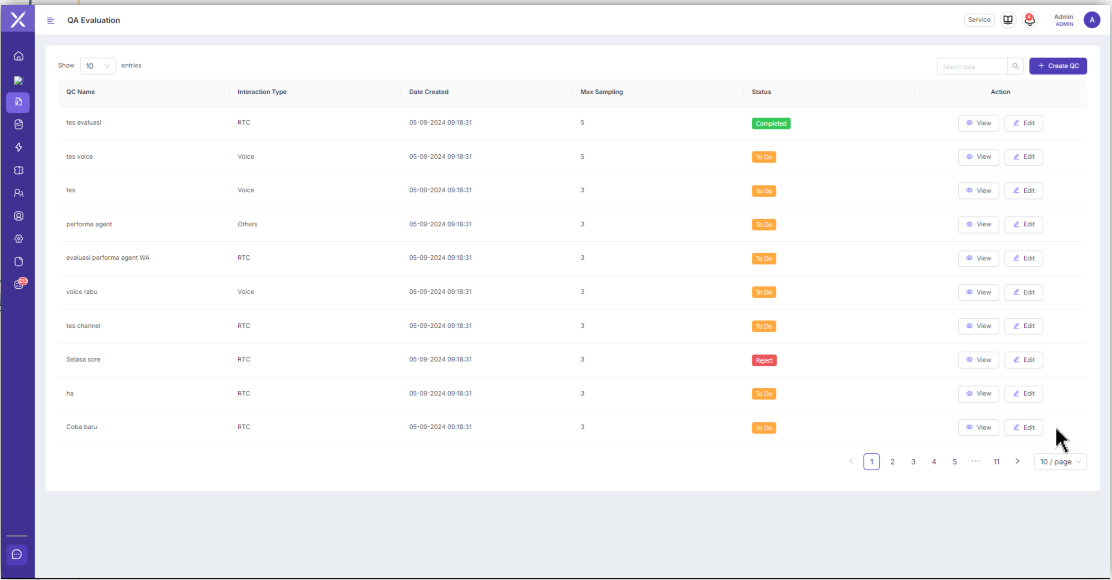Screen dimensions: 1112x580
Task: Click the Admin avatar circle
Action: pos(1091,20)
